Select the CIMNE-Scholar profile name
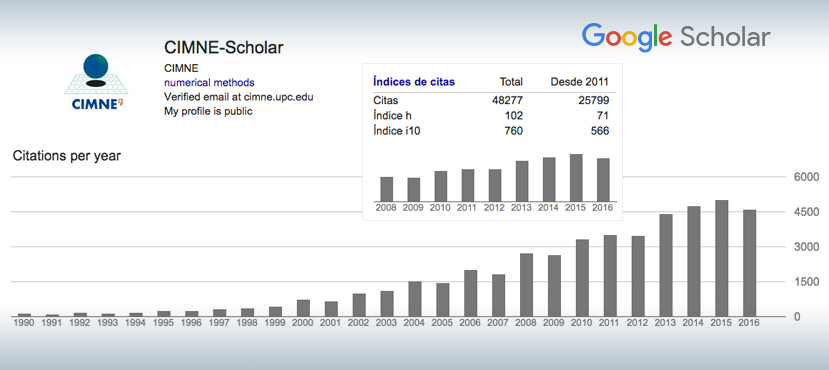 tap(224, 48)
